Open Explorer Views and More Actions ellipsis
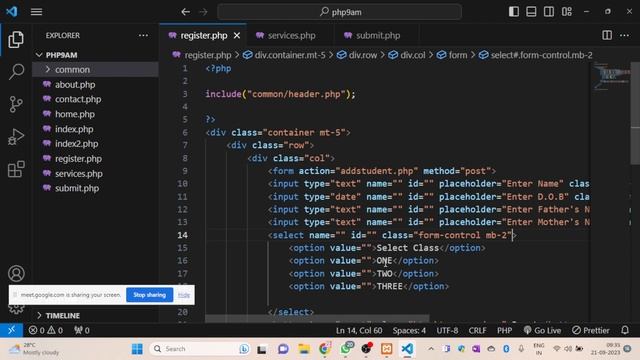Viewport: 640px width, 360px height. coord(143,36)
